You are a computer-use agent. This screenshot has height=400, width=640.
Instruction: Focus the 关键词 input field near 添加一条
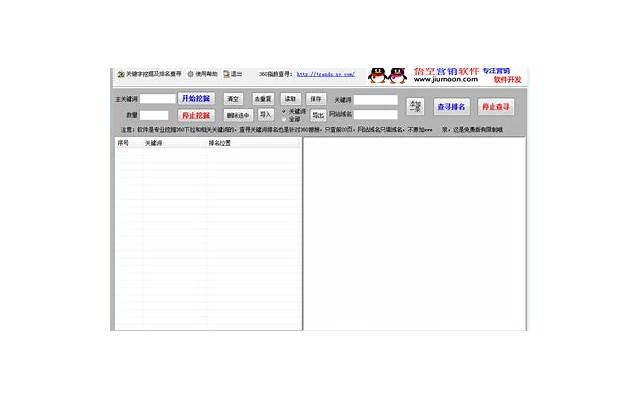376,100
